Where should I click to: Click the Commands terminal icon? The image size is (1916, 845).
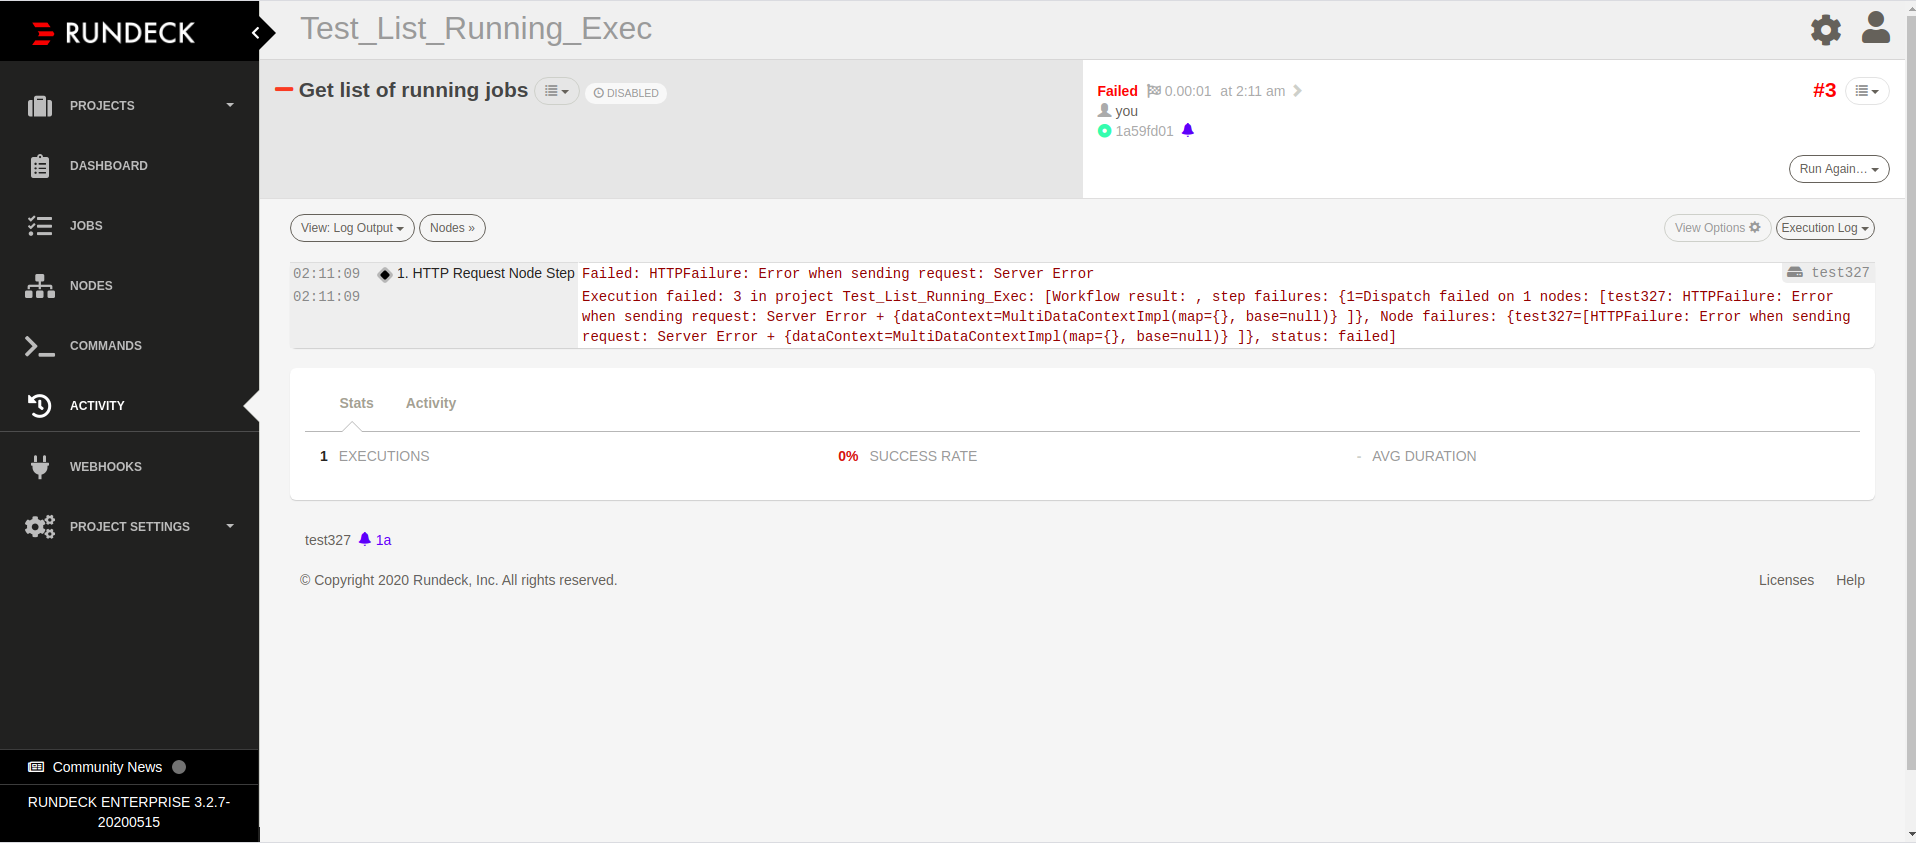40,346
